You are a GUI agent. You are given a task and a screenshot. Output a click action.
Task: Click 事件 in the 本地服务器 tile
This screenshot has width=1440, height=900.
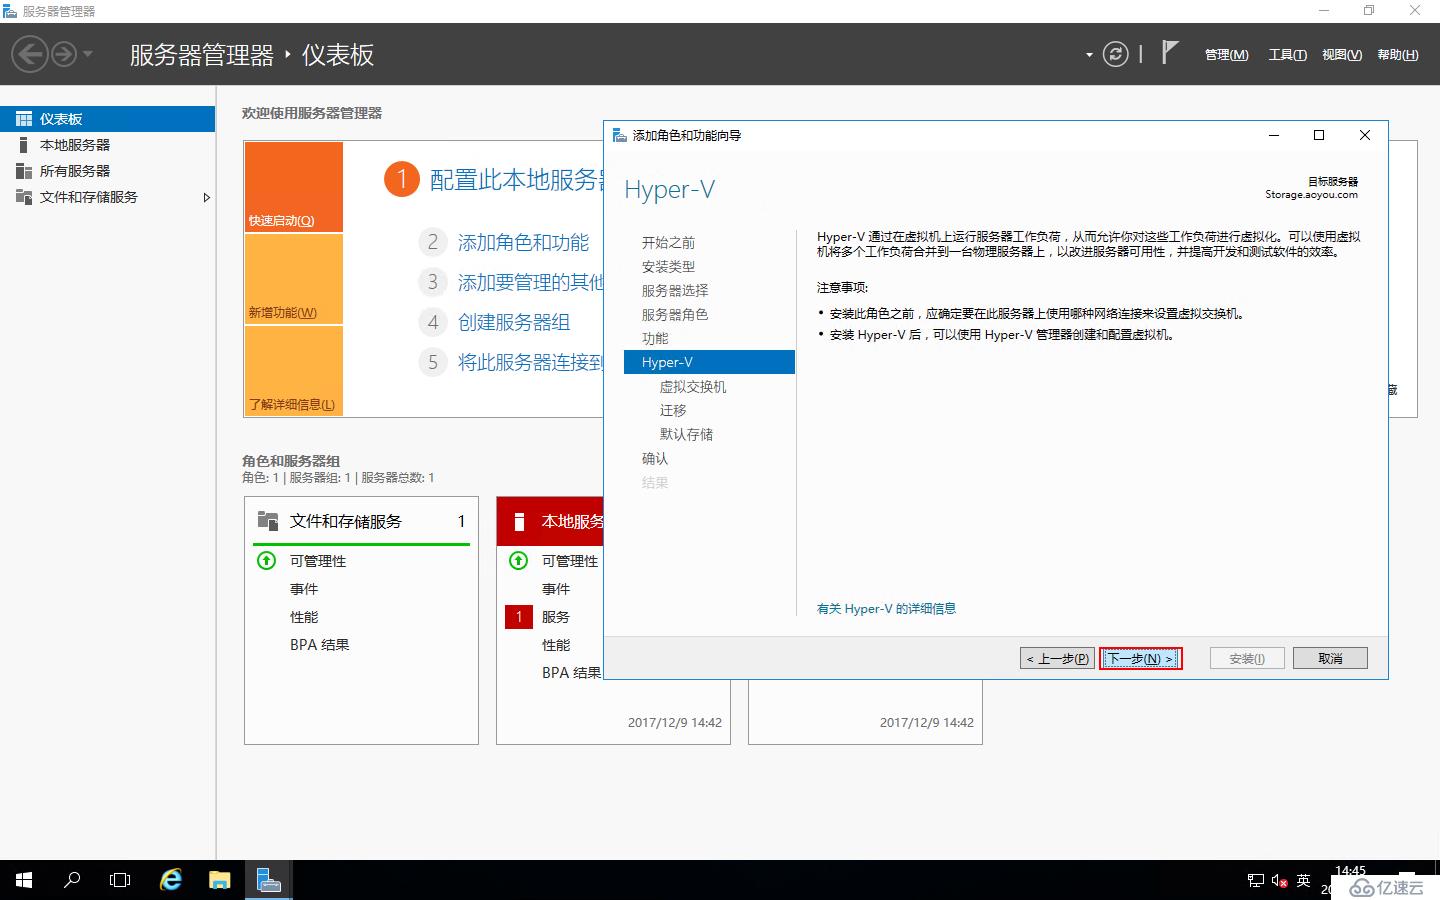pos(556,589)
